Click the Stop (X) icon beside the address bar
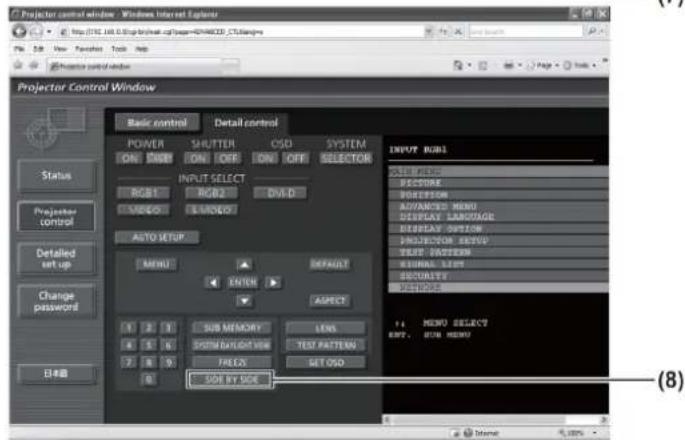 (458, 31)
